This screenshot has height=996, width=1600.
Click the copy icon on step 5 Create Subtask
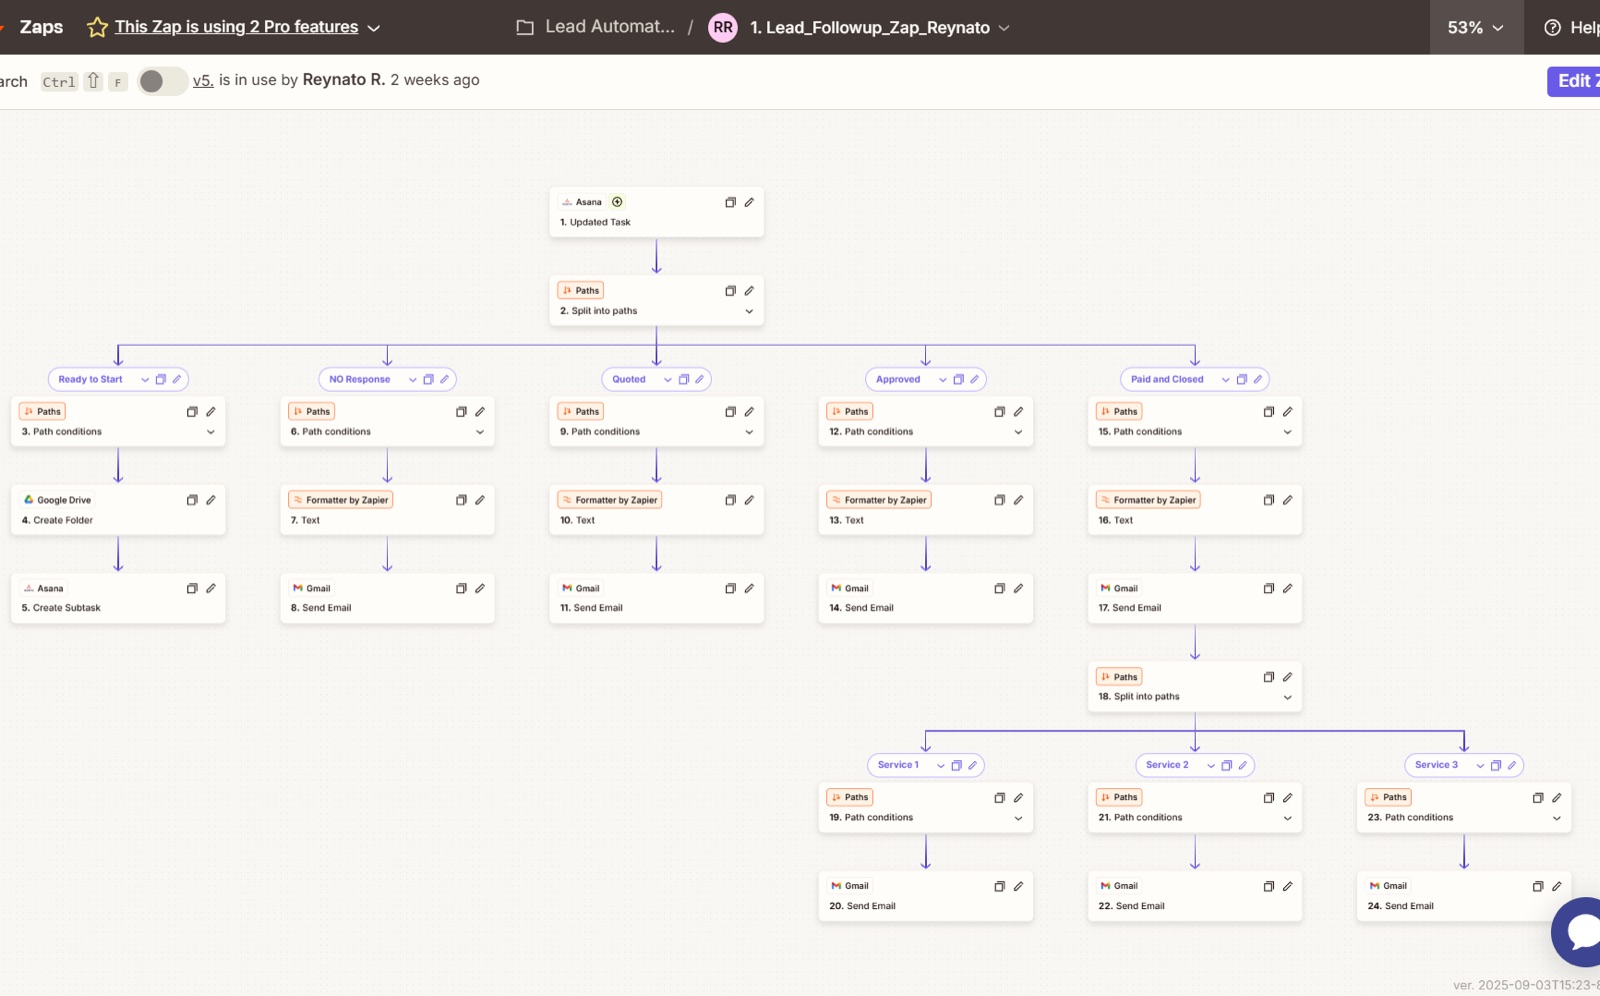pyautogui.click(x=192, y=588)
